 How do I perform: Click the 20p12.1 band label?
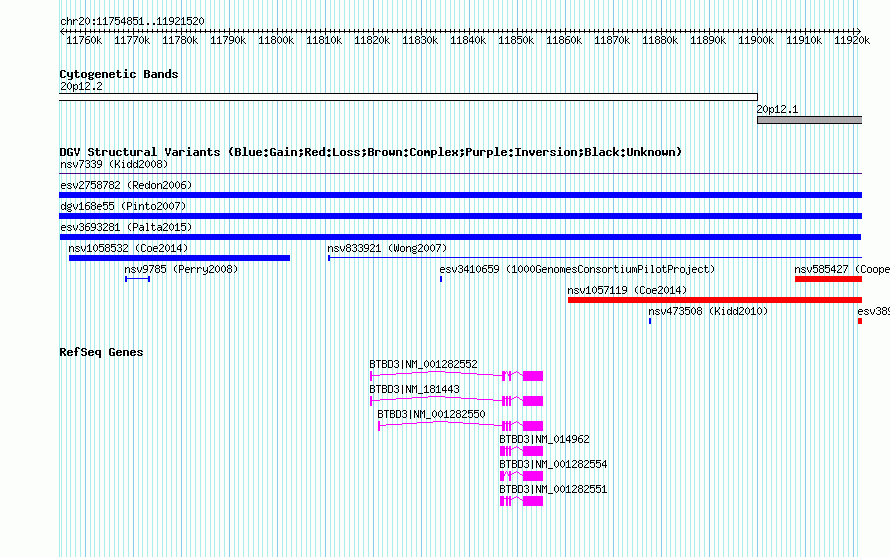pos(778,109)
